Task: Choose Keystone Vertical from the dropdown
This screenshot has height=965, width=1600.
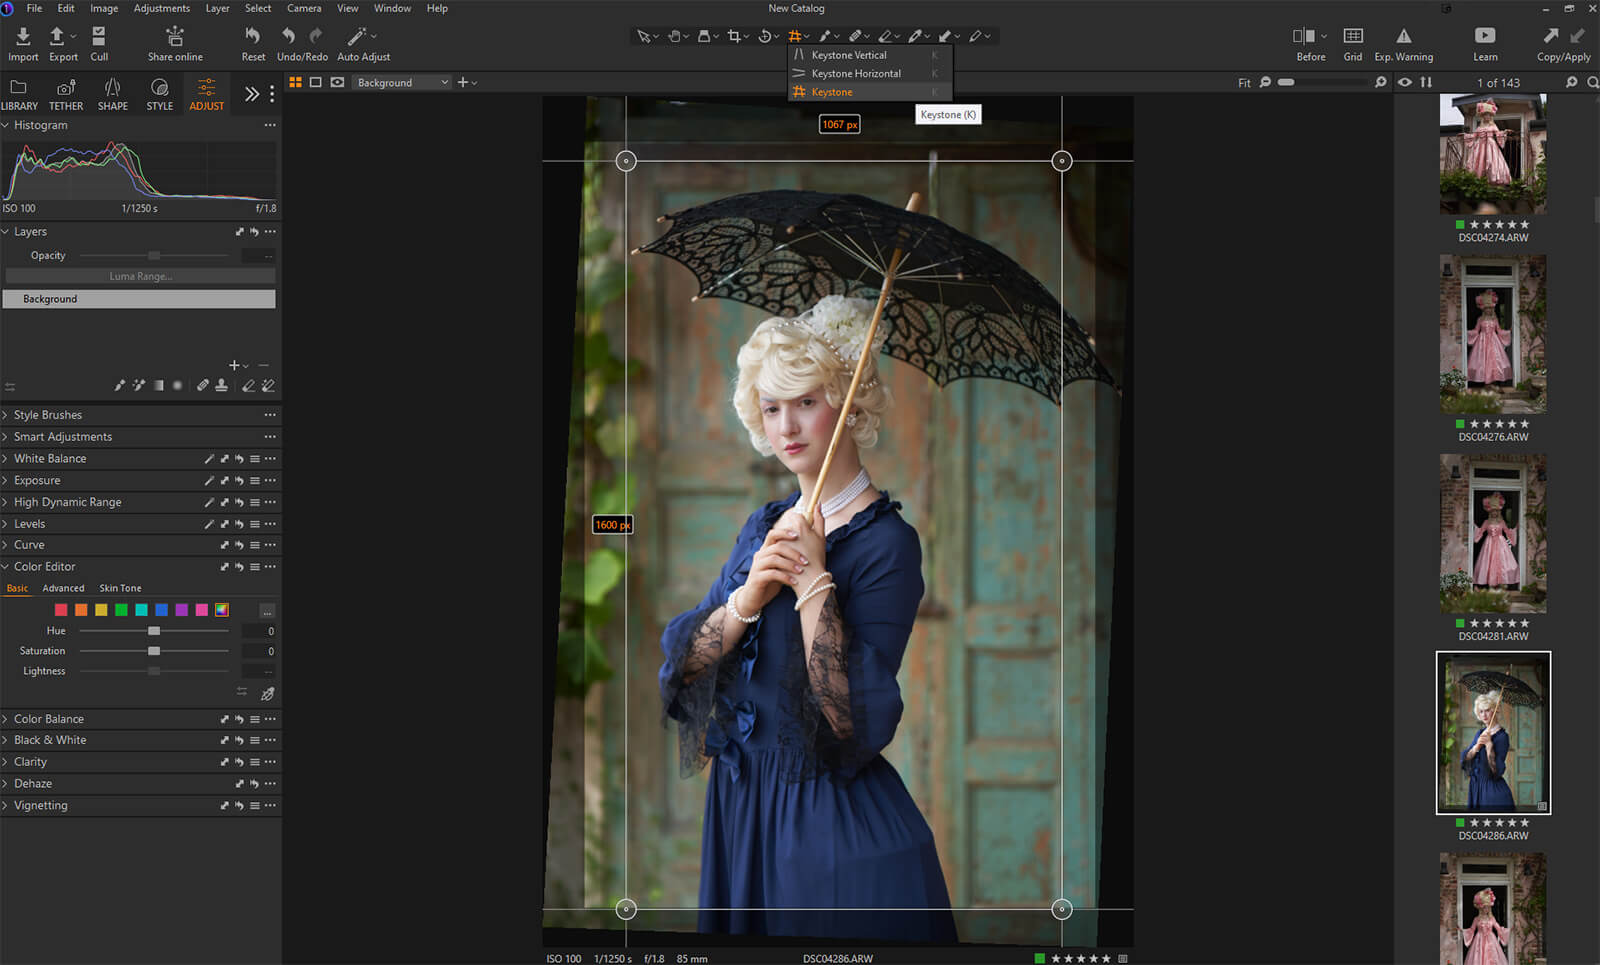Action: click(849, 56)
